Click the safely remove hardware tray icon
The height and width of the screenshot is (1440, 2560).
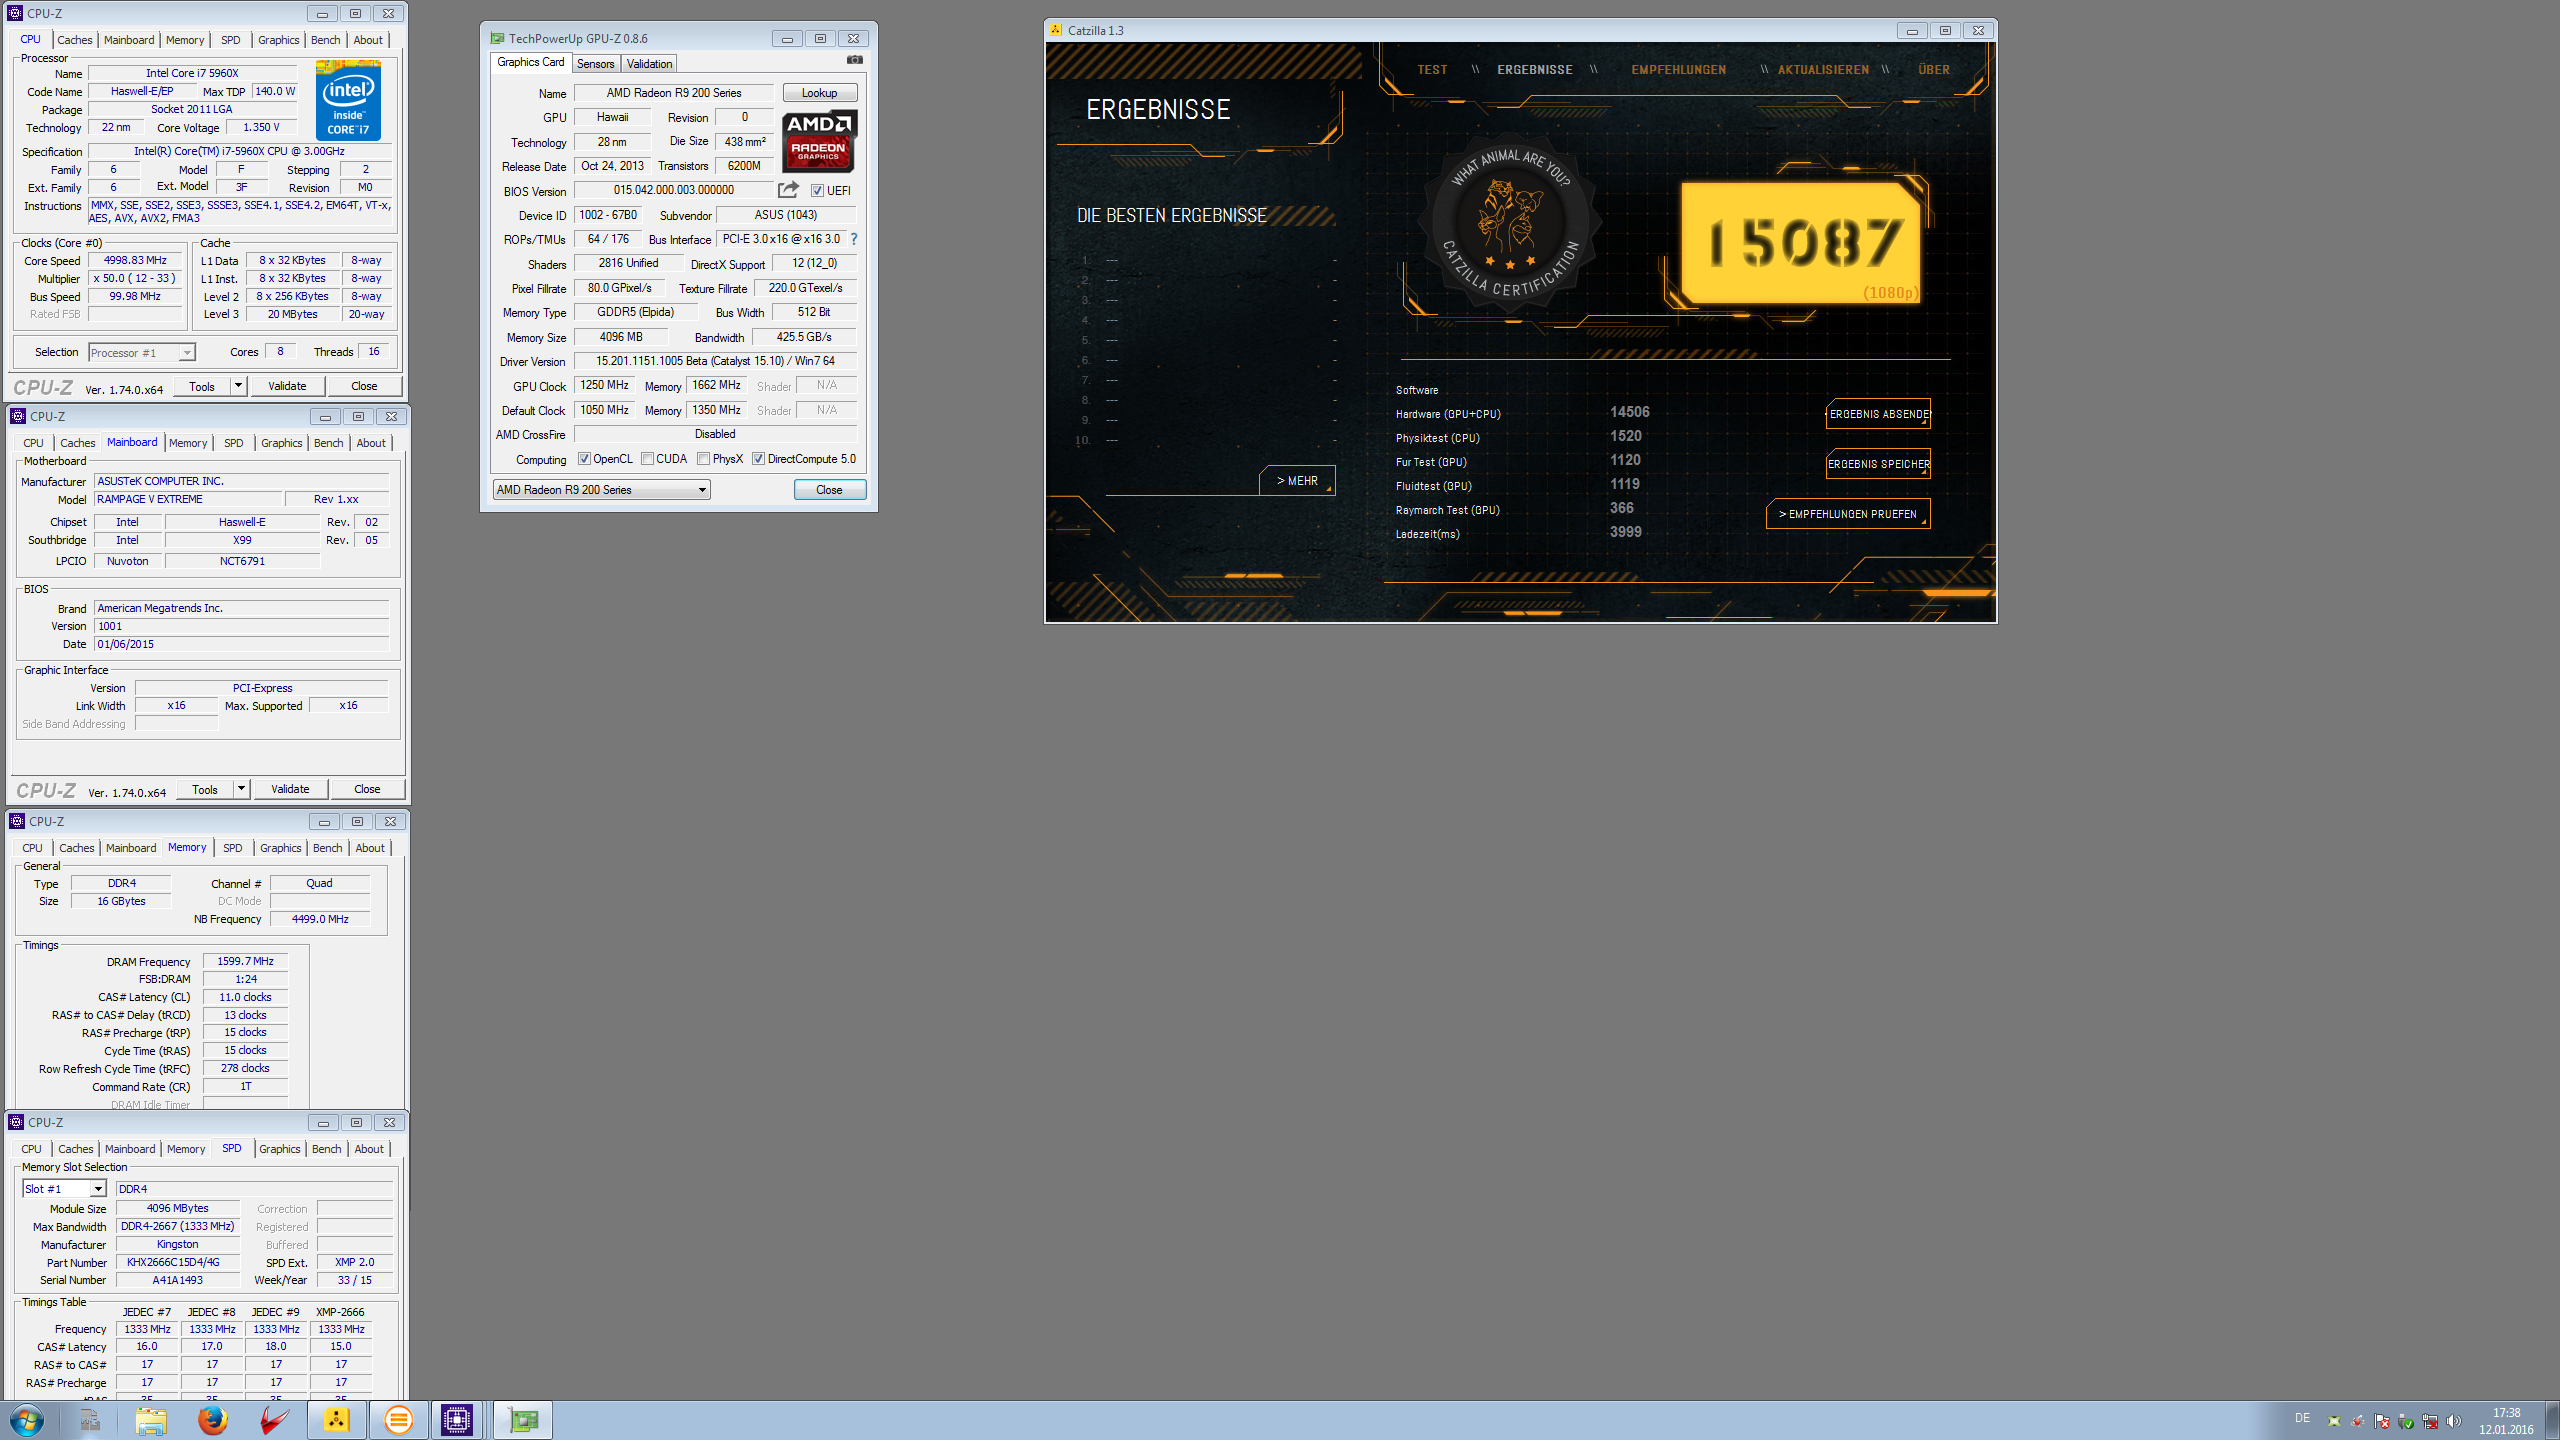point(2405,1421)
